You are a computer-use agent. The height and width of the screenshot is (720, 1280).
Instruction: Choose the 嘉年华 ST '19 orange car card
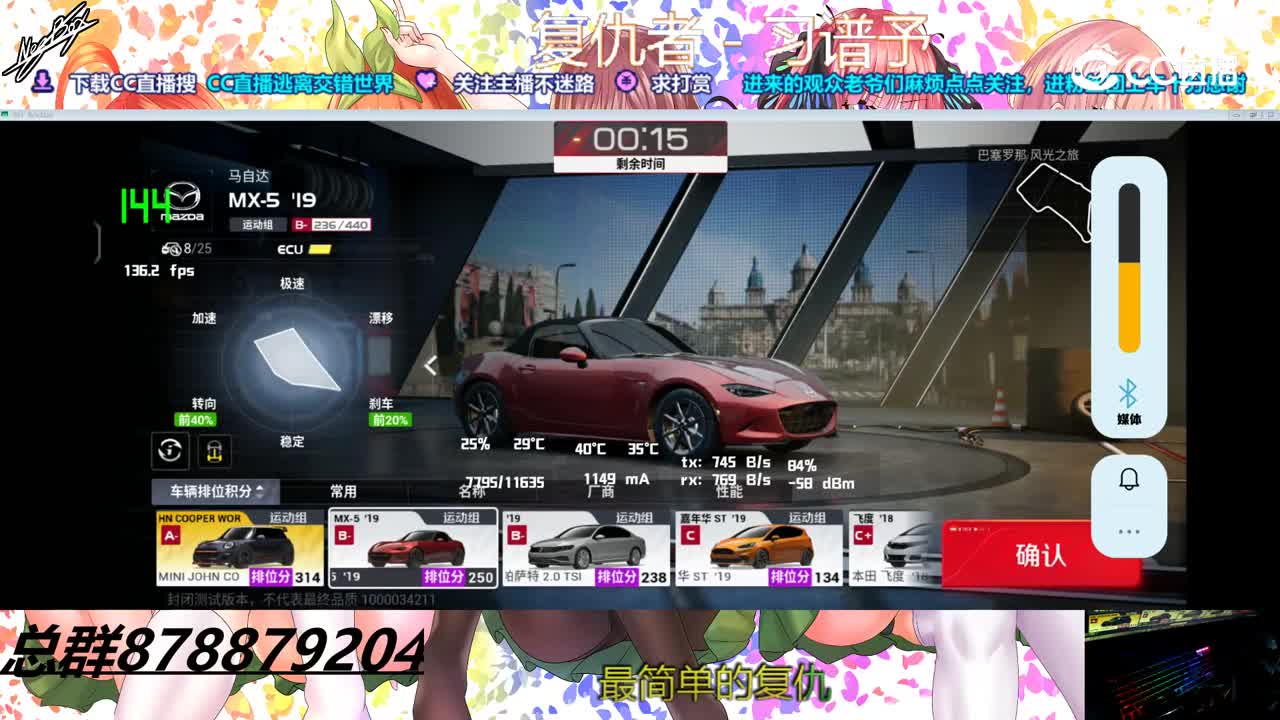pyautogui.click(x=759, y=548)
